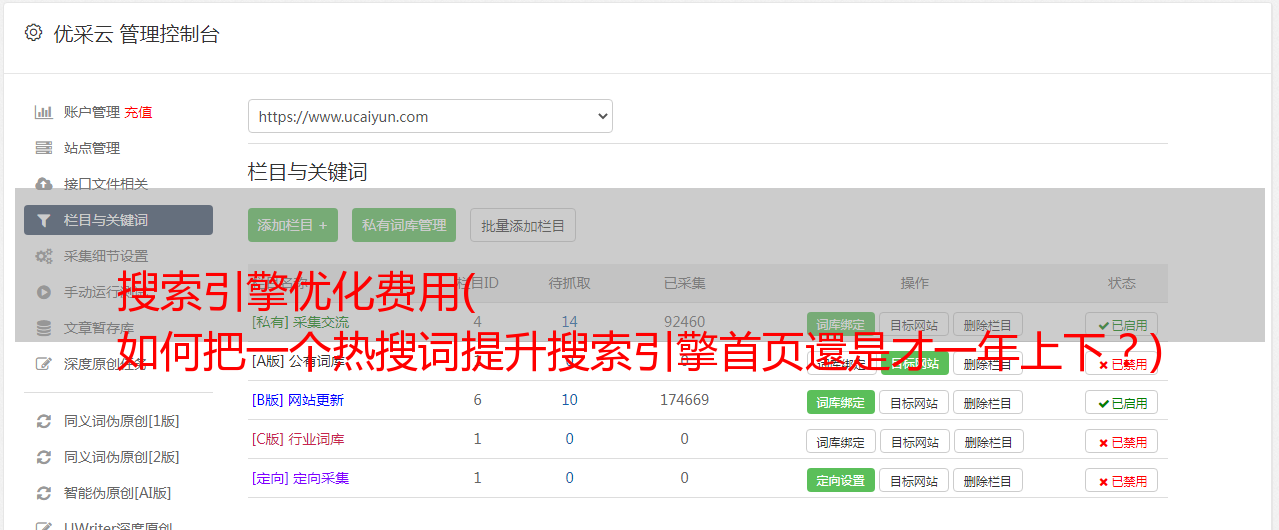Screen dimensions: 1279x530
Task: Toggle 已启用 status for 网站更新 row
Action: click(x=1122, y=402)
